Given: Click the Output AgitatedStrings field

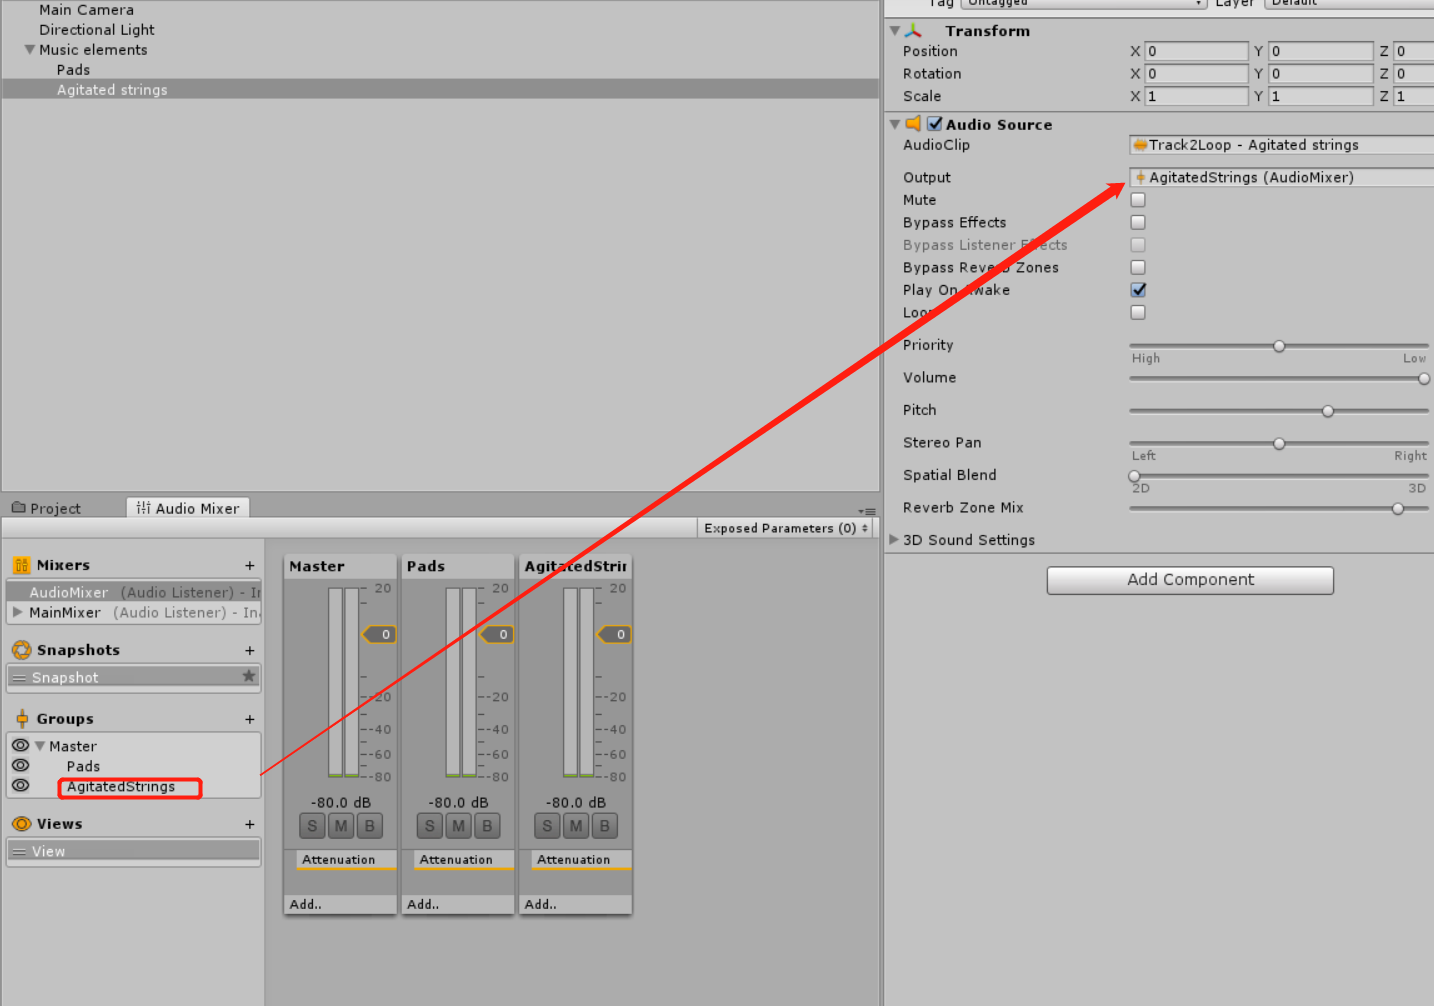Looking at the screenshot, I should click(x=1281, y=177).
